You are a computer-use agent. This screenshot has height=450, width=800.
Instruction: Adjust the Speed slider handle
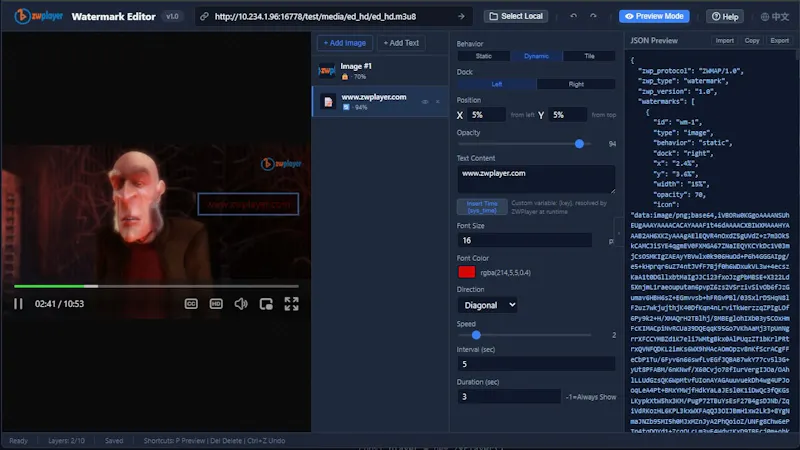476,335
